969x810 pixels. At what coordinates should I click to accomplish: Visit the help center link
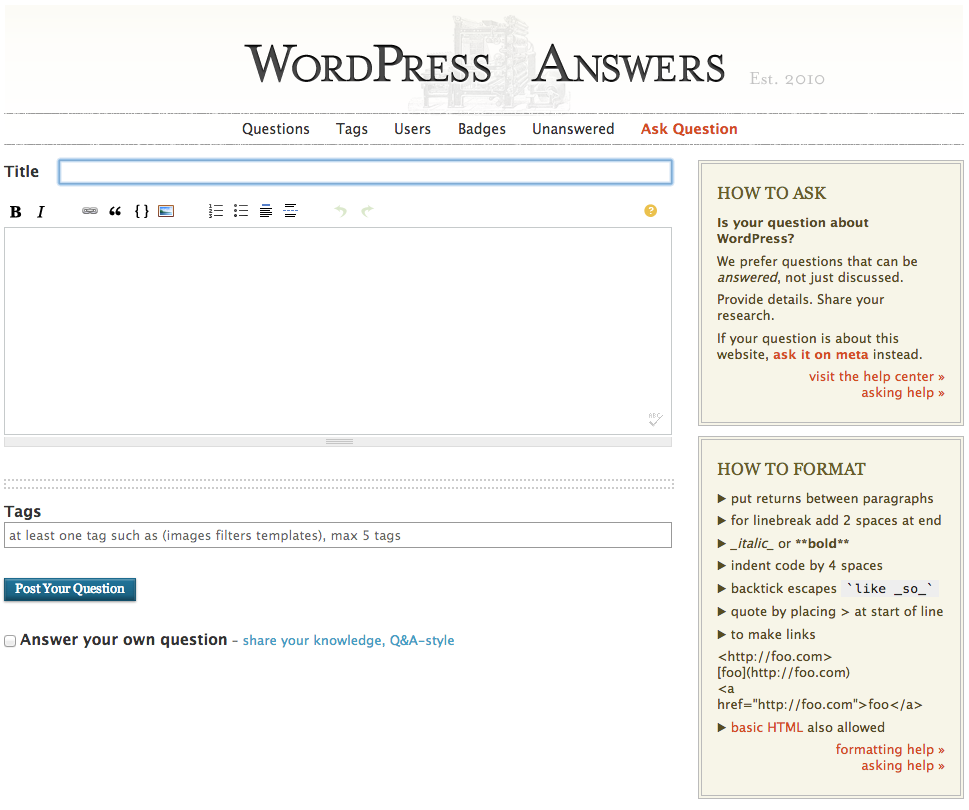pos(876,376)
